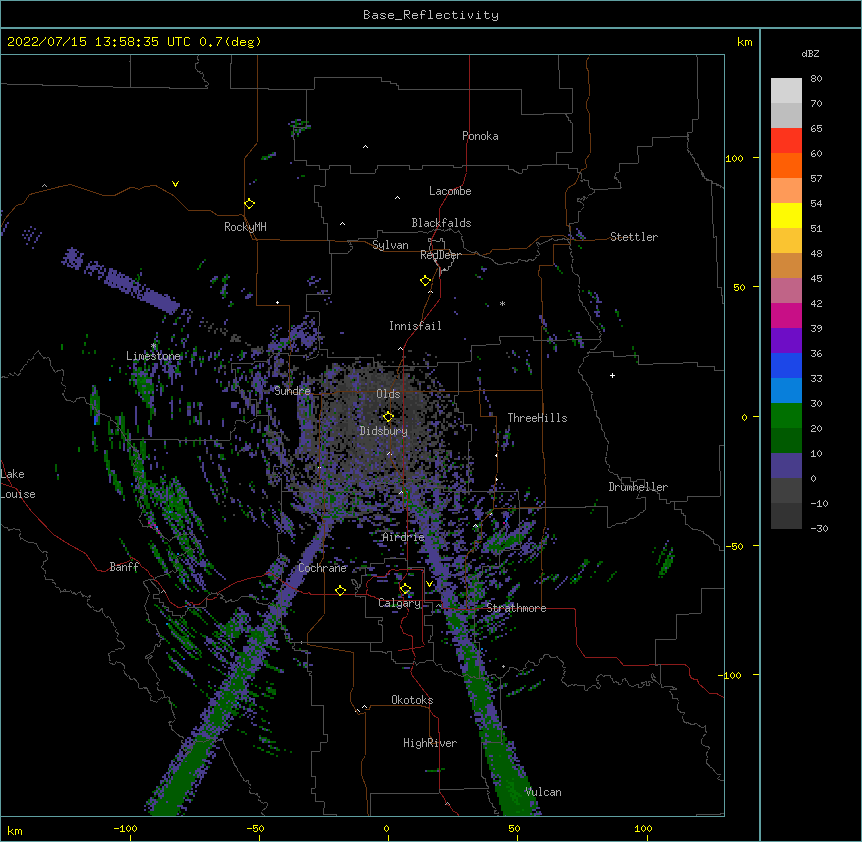Select the -10 dBZ dark gray legend swatch
Viewport: 862px width, 842px height.
(x=786, y=516)
